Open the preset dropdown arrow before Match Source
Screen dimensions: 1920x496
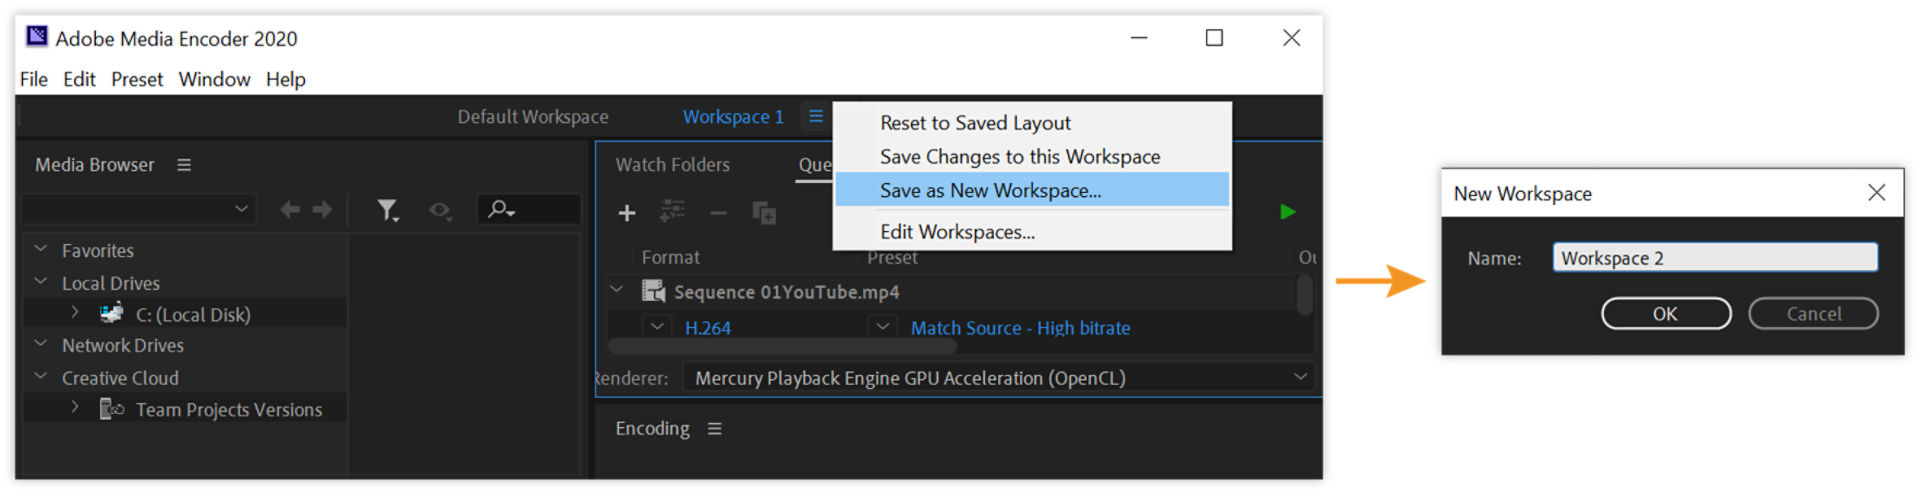[x=882, y=327]
